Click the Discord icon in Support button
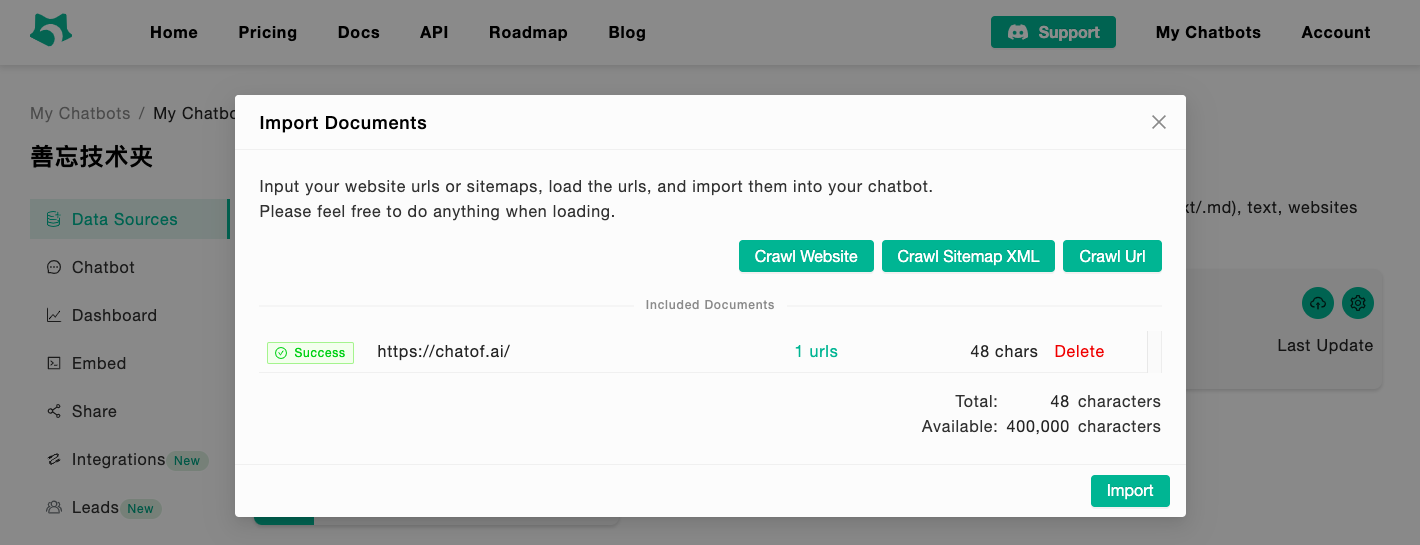This screenshot has height=545, width=1420. point(1018,32)
